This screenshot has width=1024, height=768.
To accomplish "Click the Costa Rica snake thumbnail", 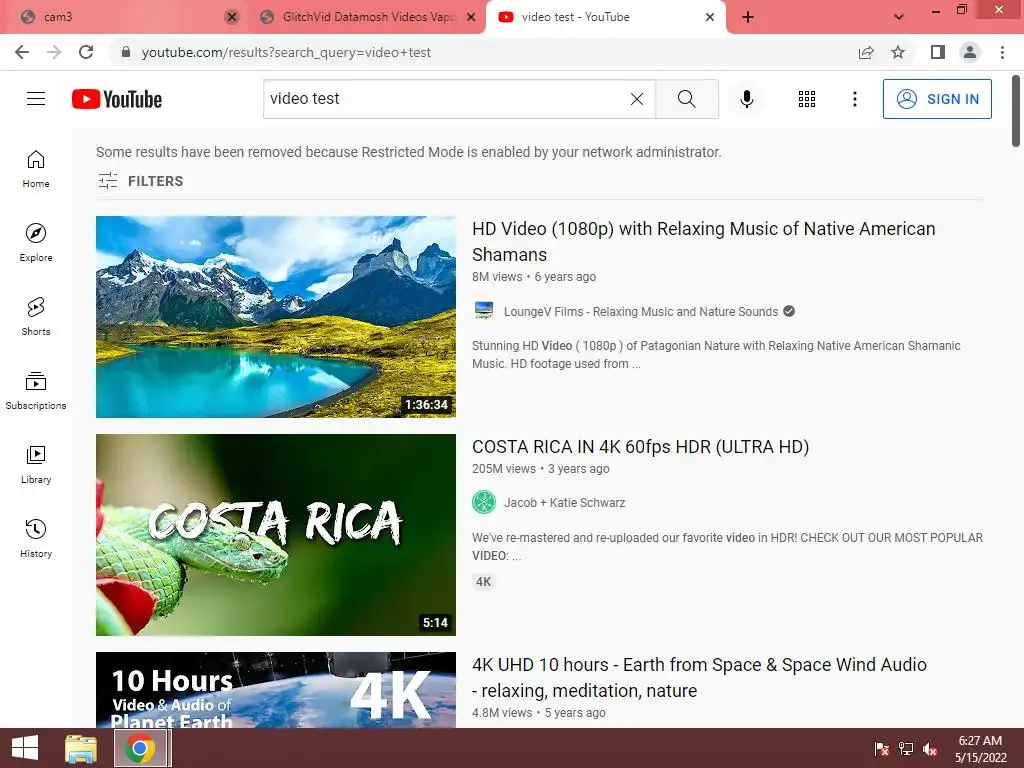I will click(x=276, y=535).
